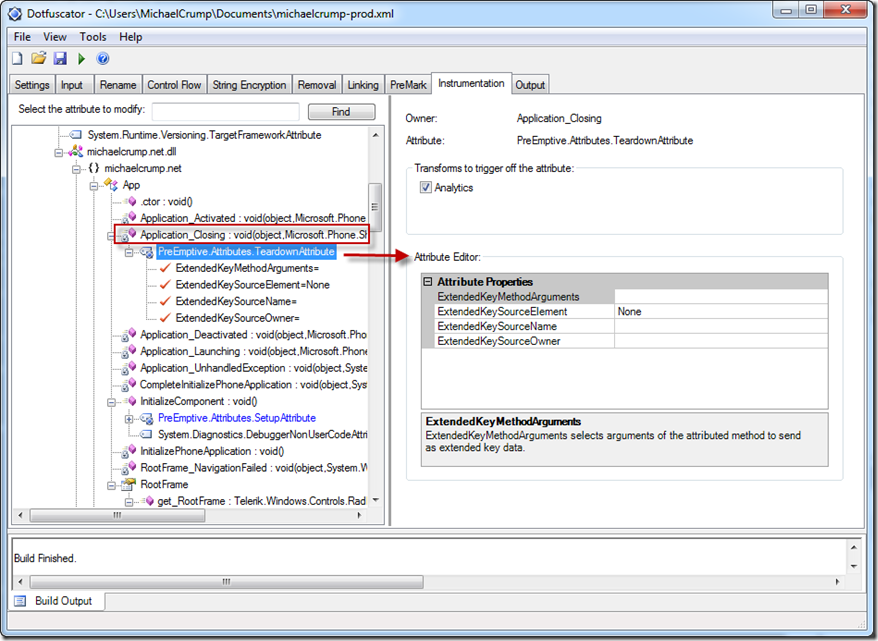Switch to the Control Flow tab

coord(174,85)
